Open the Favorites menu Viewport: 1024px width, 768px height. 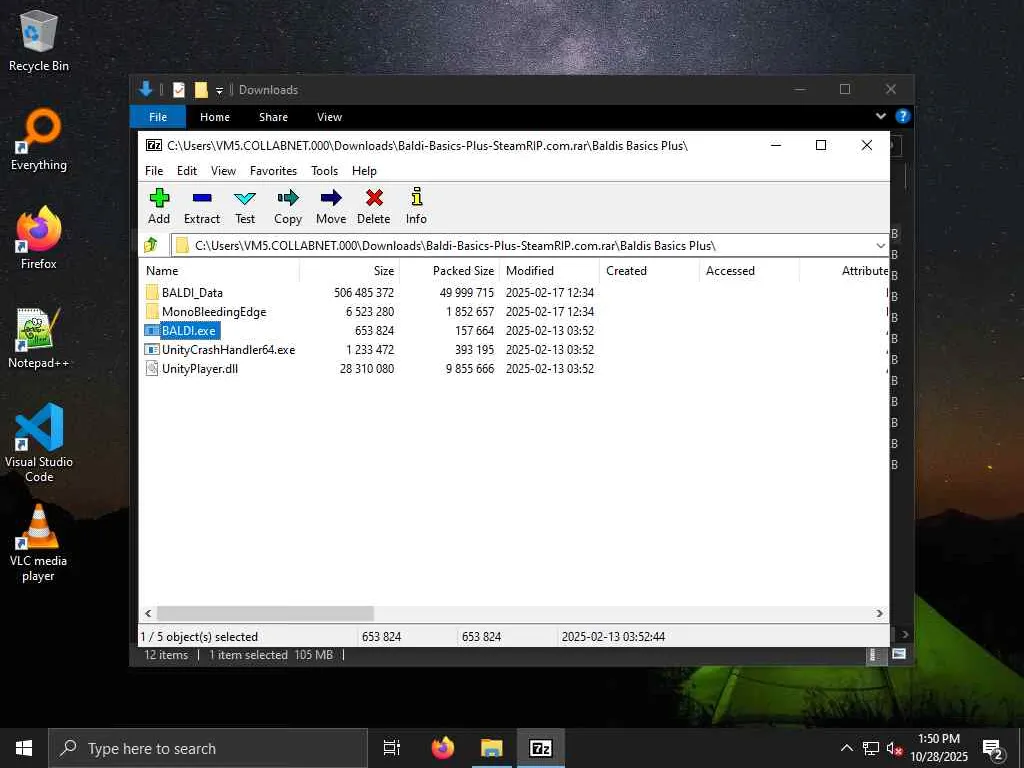click(x=273, y=170)
